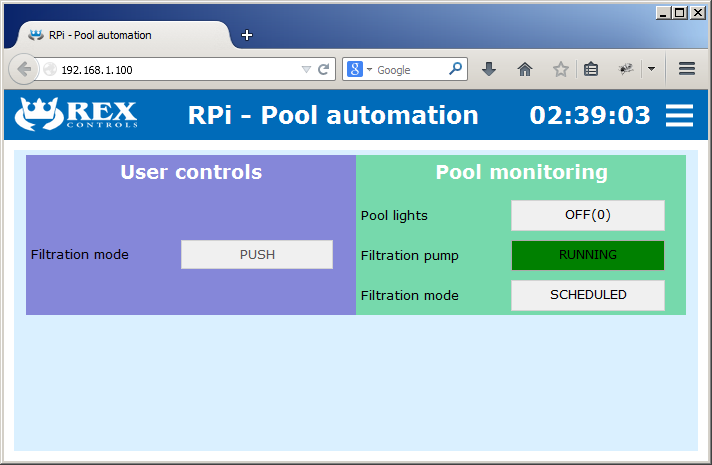The height and width of the screenshot is (465, 712).
Task: Show bookmarks list icon
Action: click(591, 69)
